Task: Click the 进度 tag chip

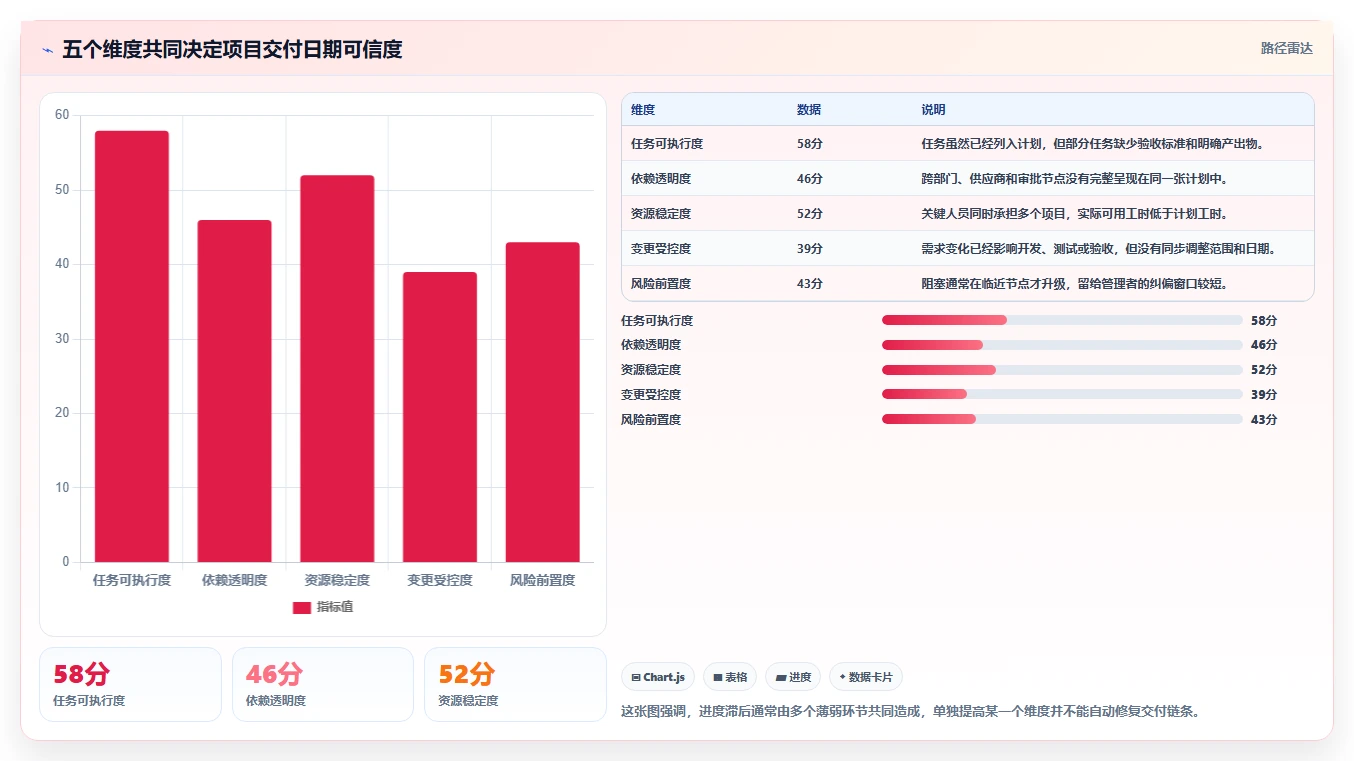Action: pos(793,677)
